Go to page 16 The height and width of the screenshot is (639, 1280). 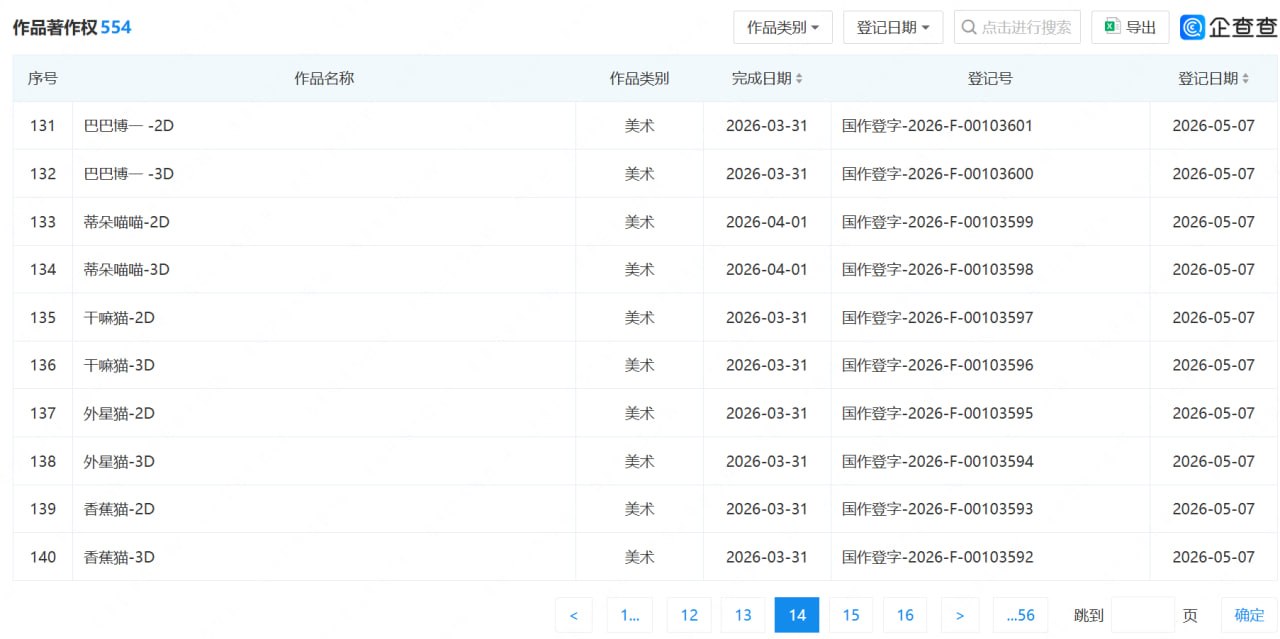[905, 615]
